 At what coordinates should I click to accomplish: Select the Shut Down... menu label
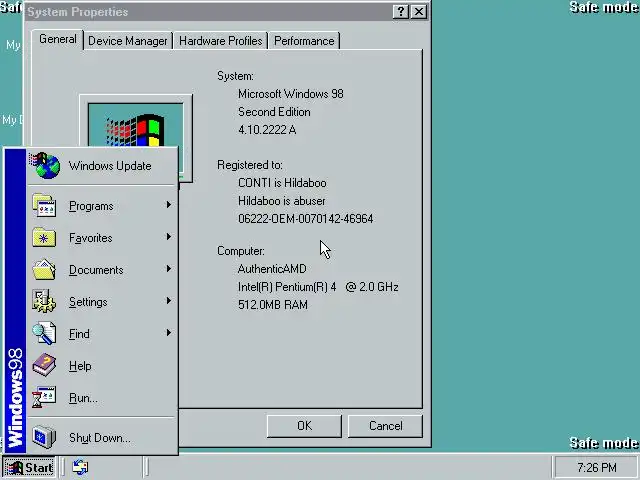click(100, 438)
